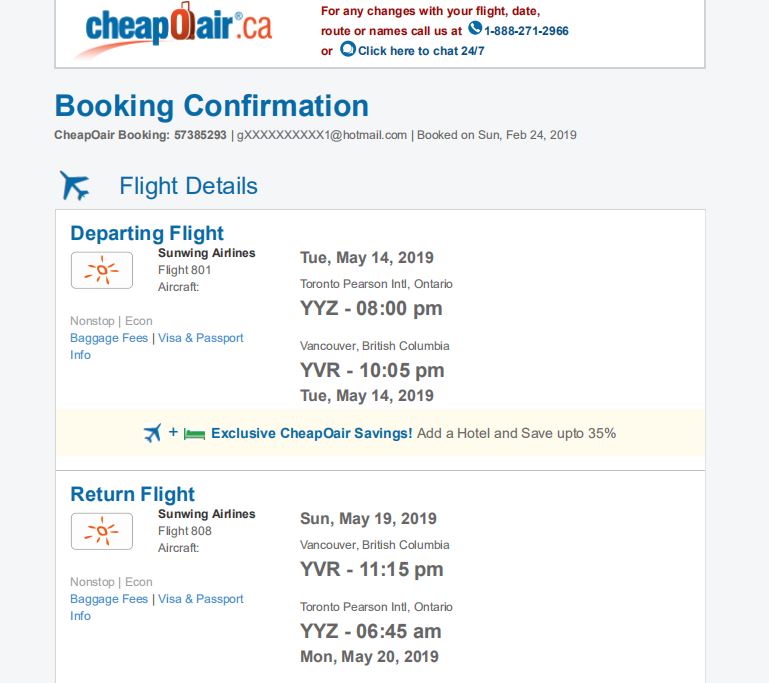Click the Return Flight heading
The width and height of the screenshot is (769, 683).
(x=132, y=494)
